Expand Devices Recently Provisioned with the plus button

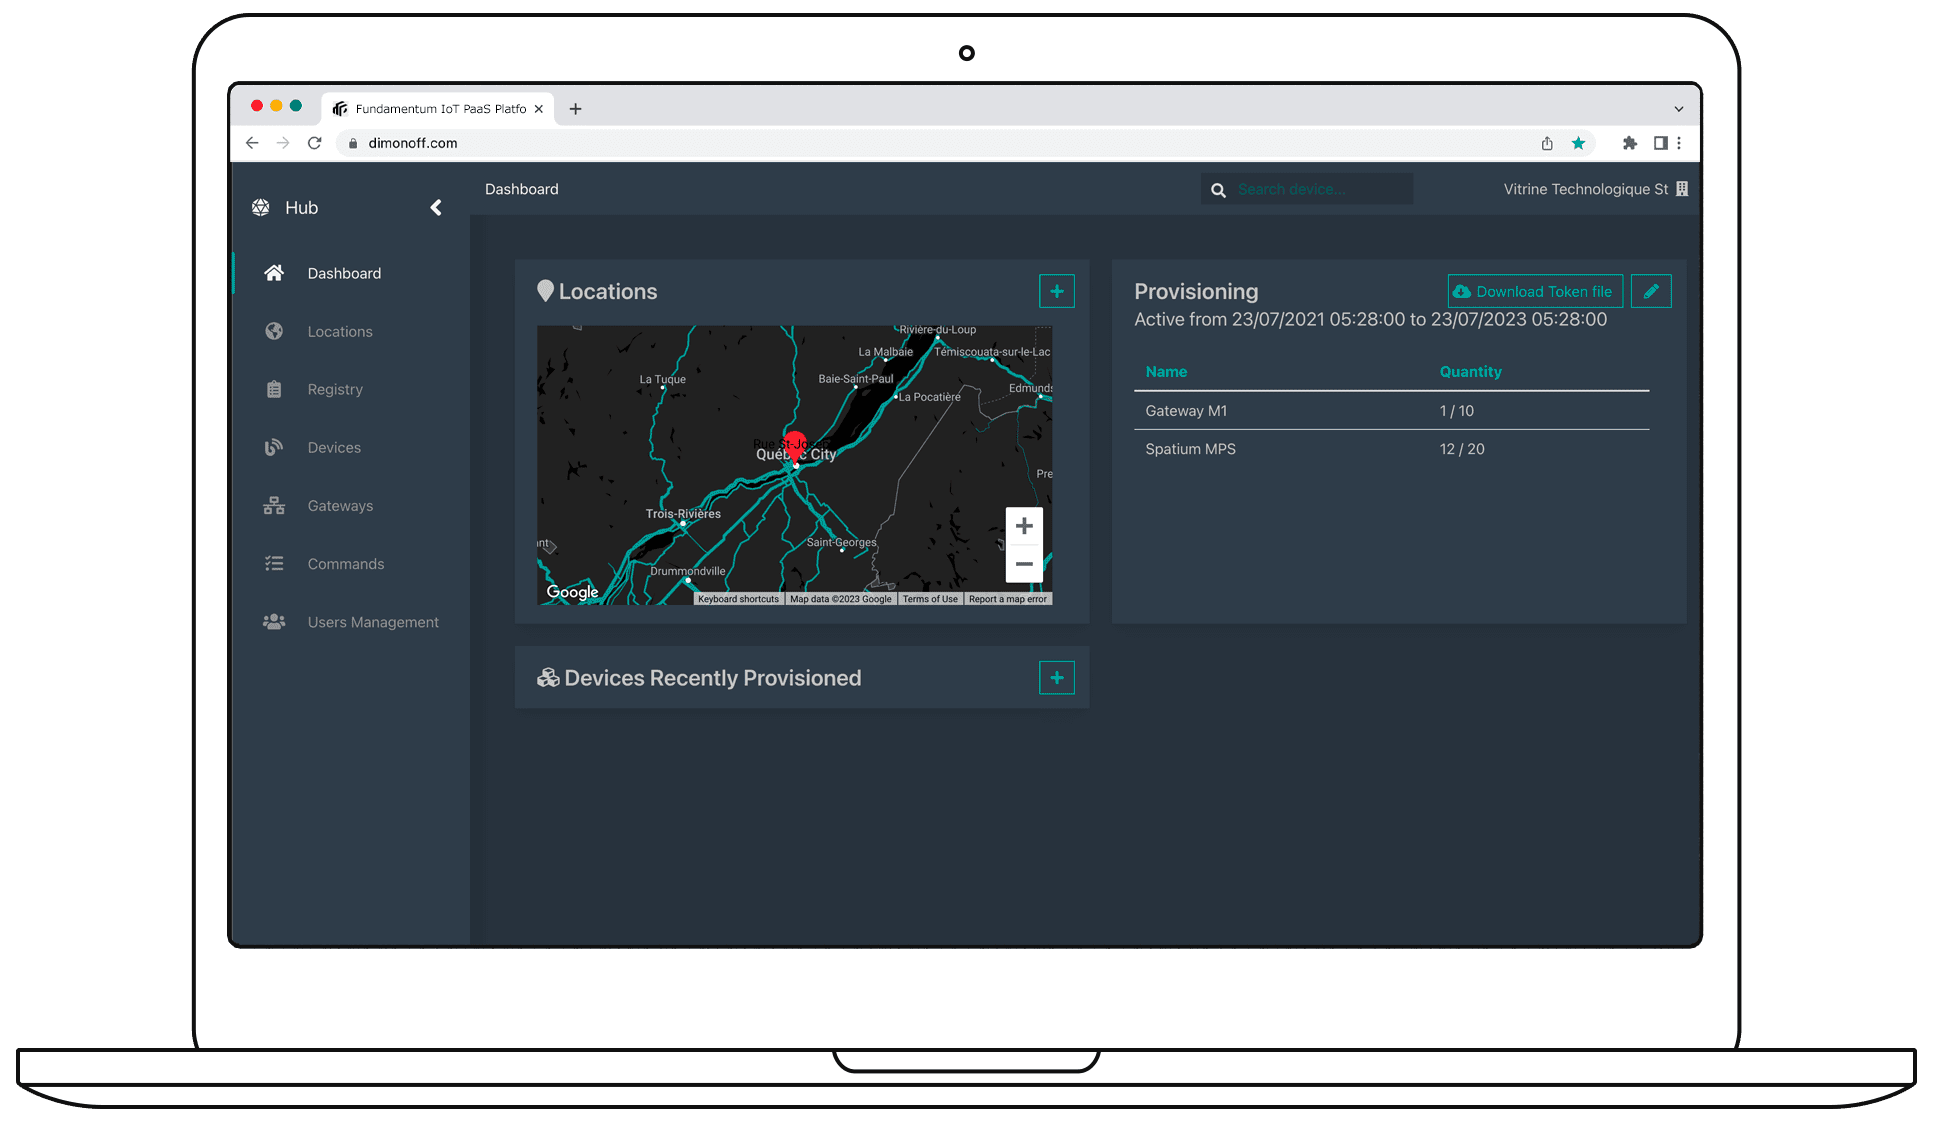[x=1057, y=677]
